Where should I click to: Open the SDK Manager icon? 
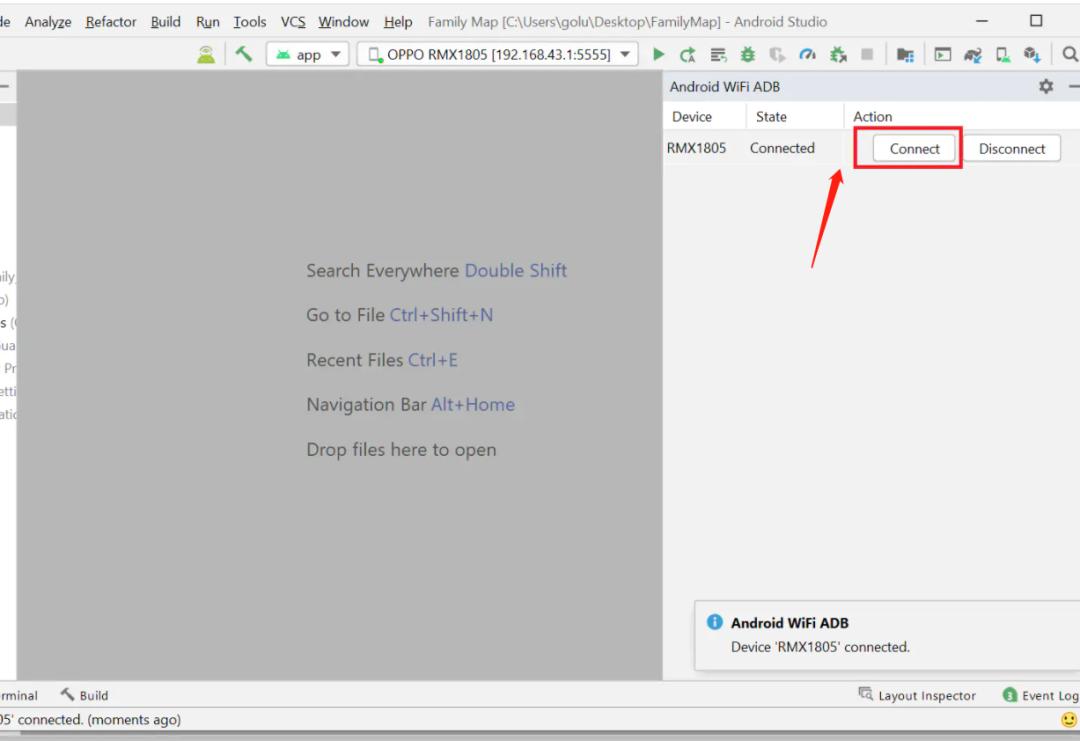pyautogui.click(x=1031, y=55)
